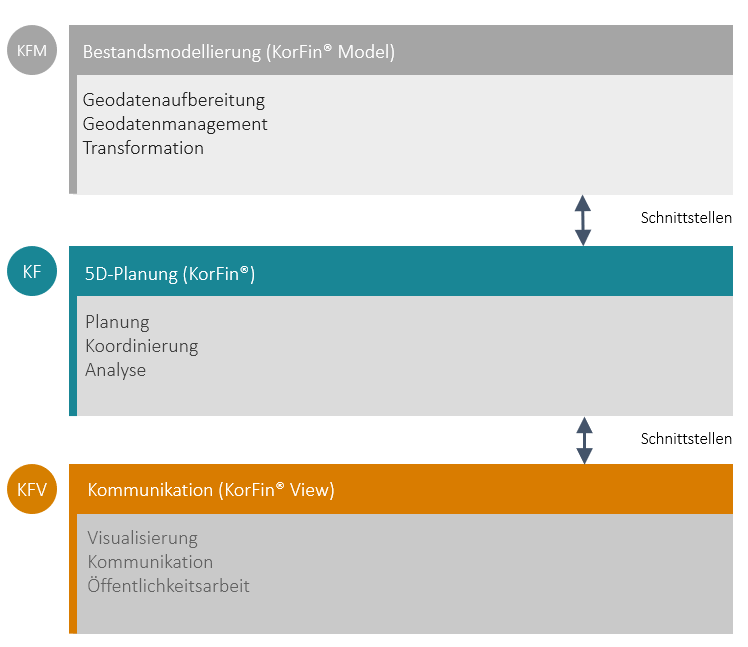Click the lower double-headed interface arrow
This screenshot has height=647, width=748.
pos(585,440)
